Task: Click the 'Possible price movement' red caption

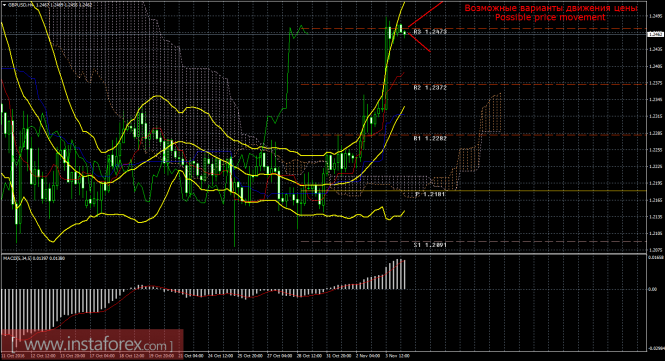Action: (550, 17)
